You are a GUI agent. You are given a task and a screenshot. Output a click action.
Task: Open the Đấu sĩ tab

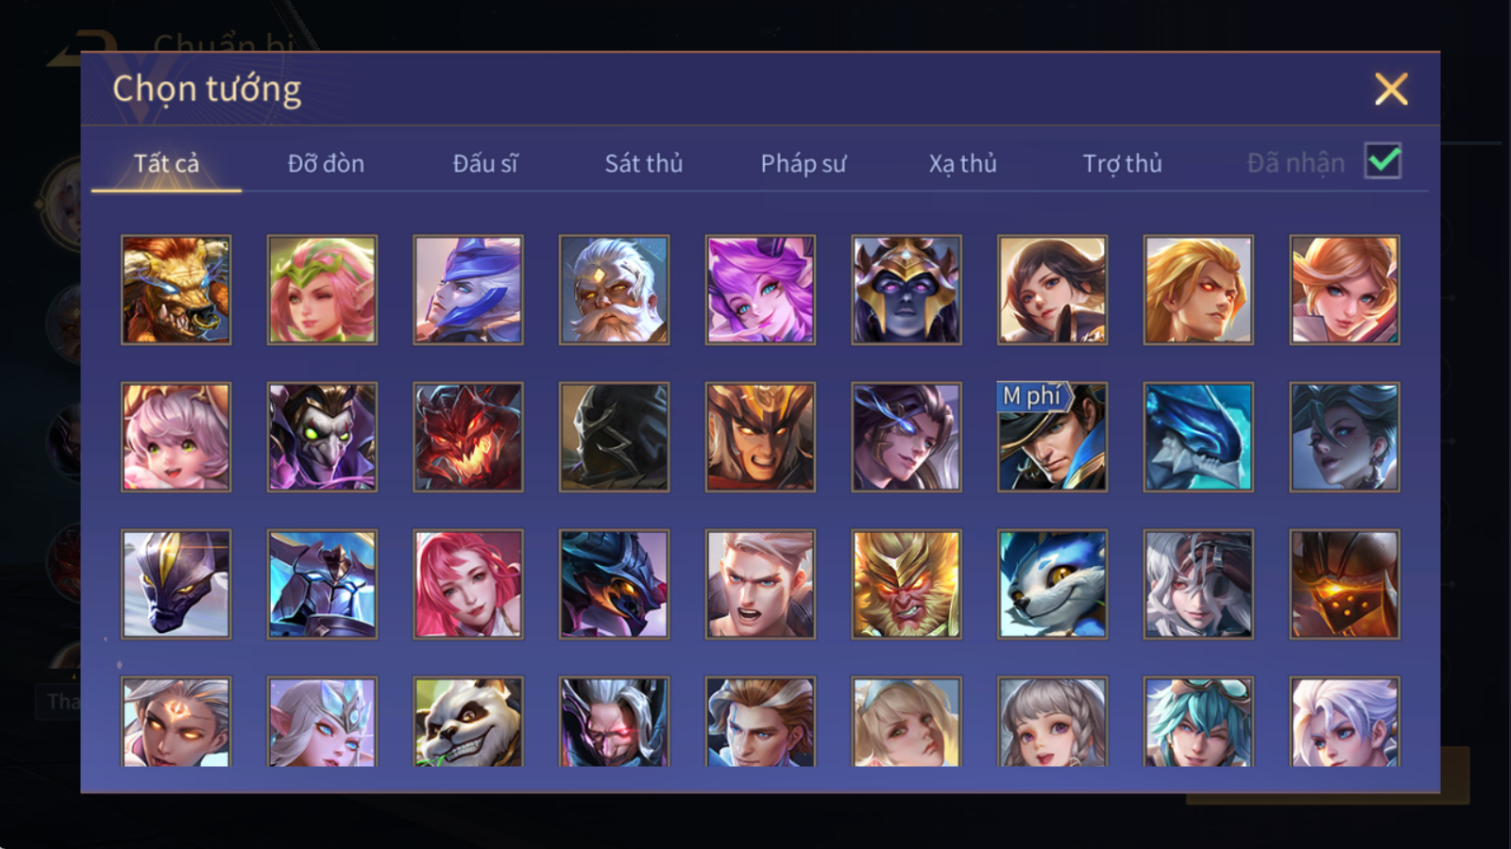pos(485,163)
